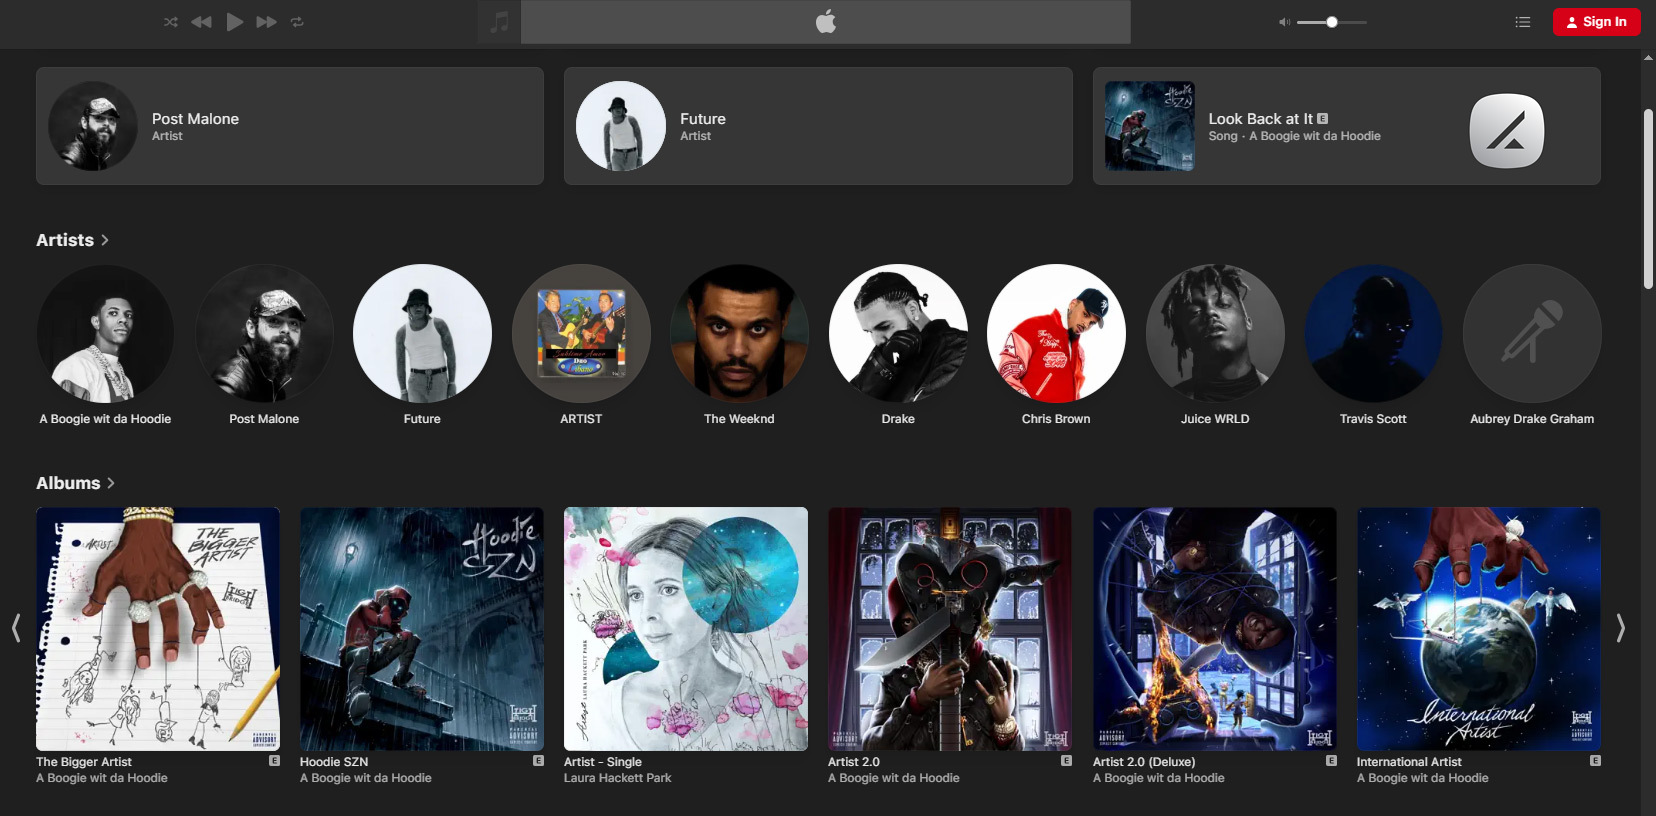Viewport: 1656px width, 816px height.
Task: Click A Boogie wit da Hoodie under Hoodie SZN
Action: [x=366, y=778]
